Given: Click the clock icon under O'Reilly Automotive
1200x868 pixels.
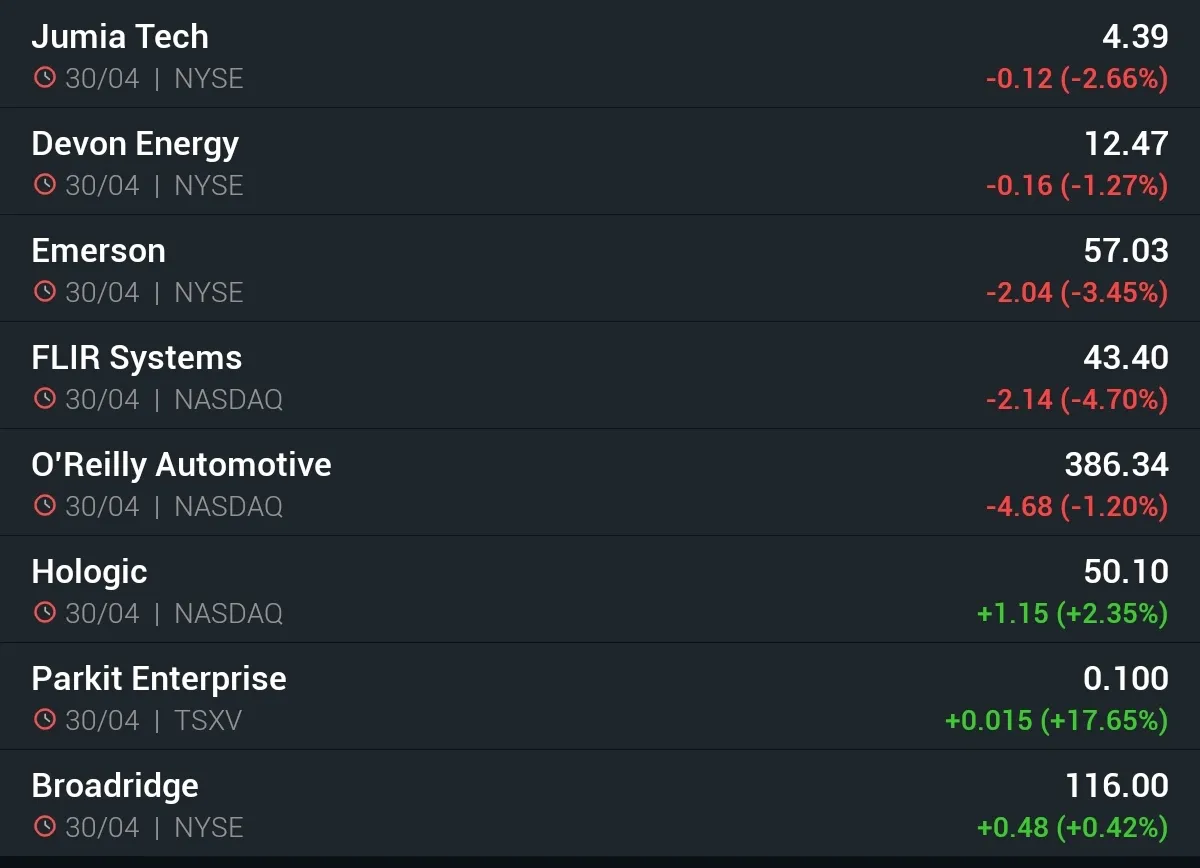Looking at the screenshot, I should (44, 506).
